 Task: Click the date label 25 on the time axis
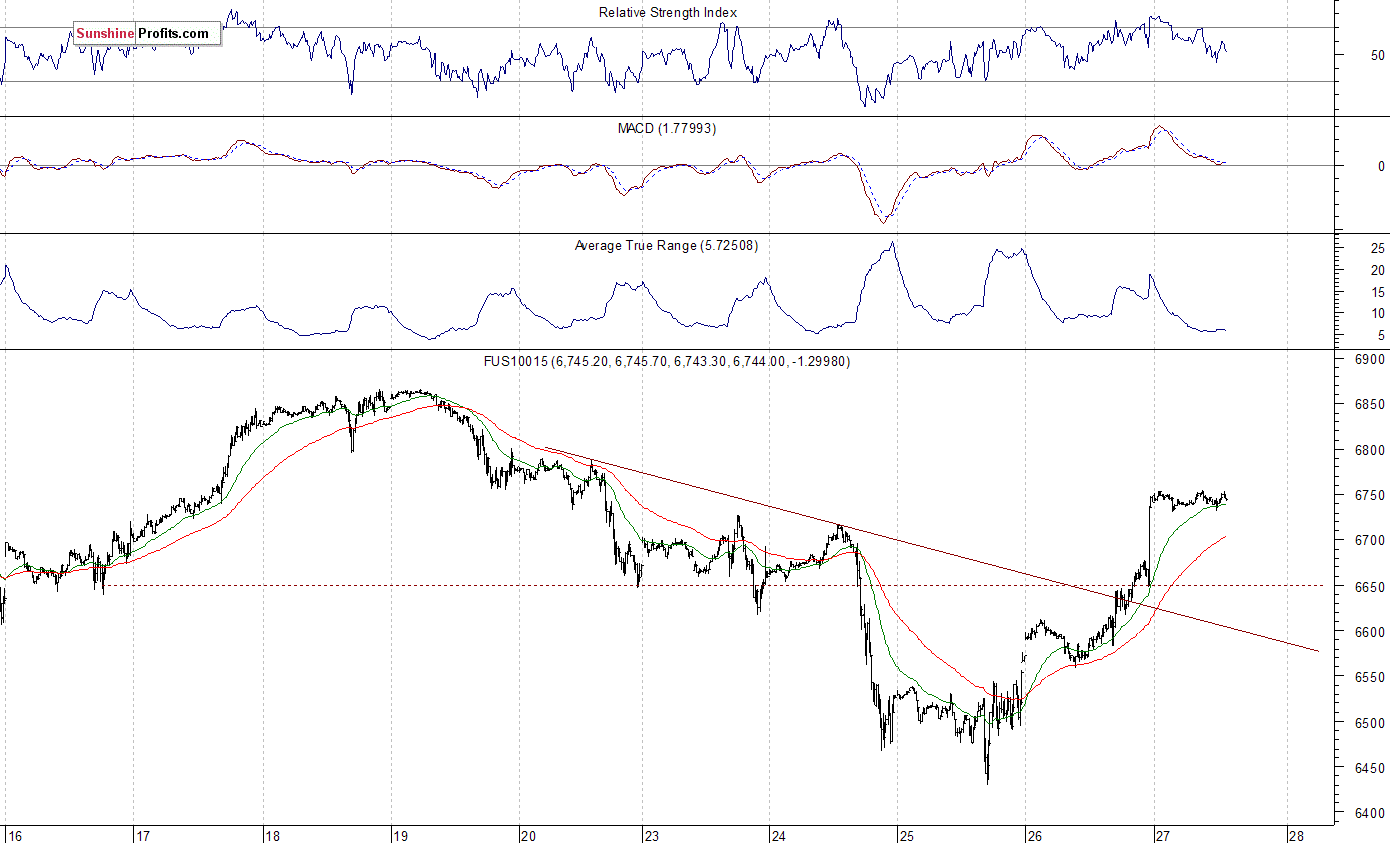pos(905,835)
